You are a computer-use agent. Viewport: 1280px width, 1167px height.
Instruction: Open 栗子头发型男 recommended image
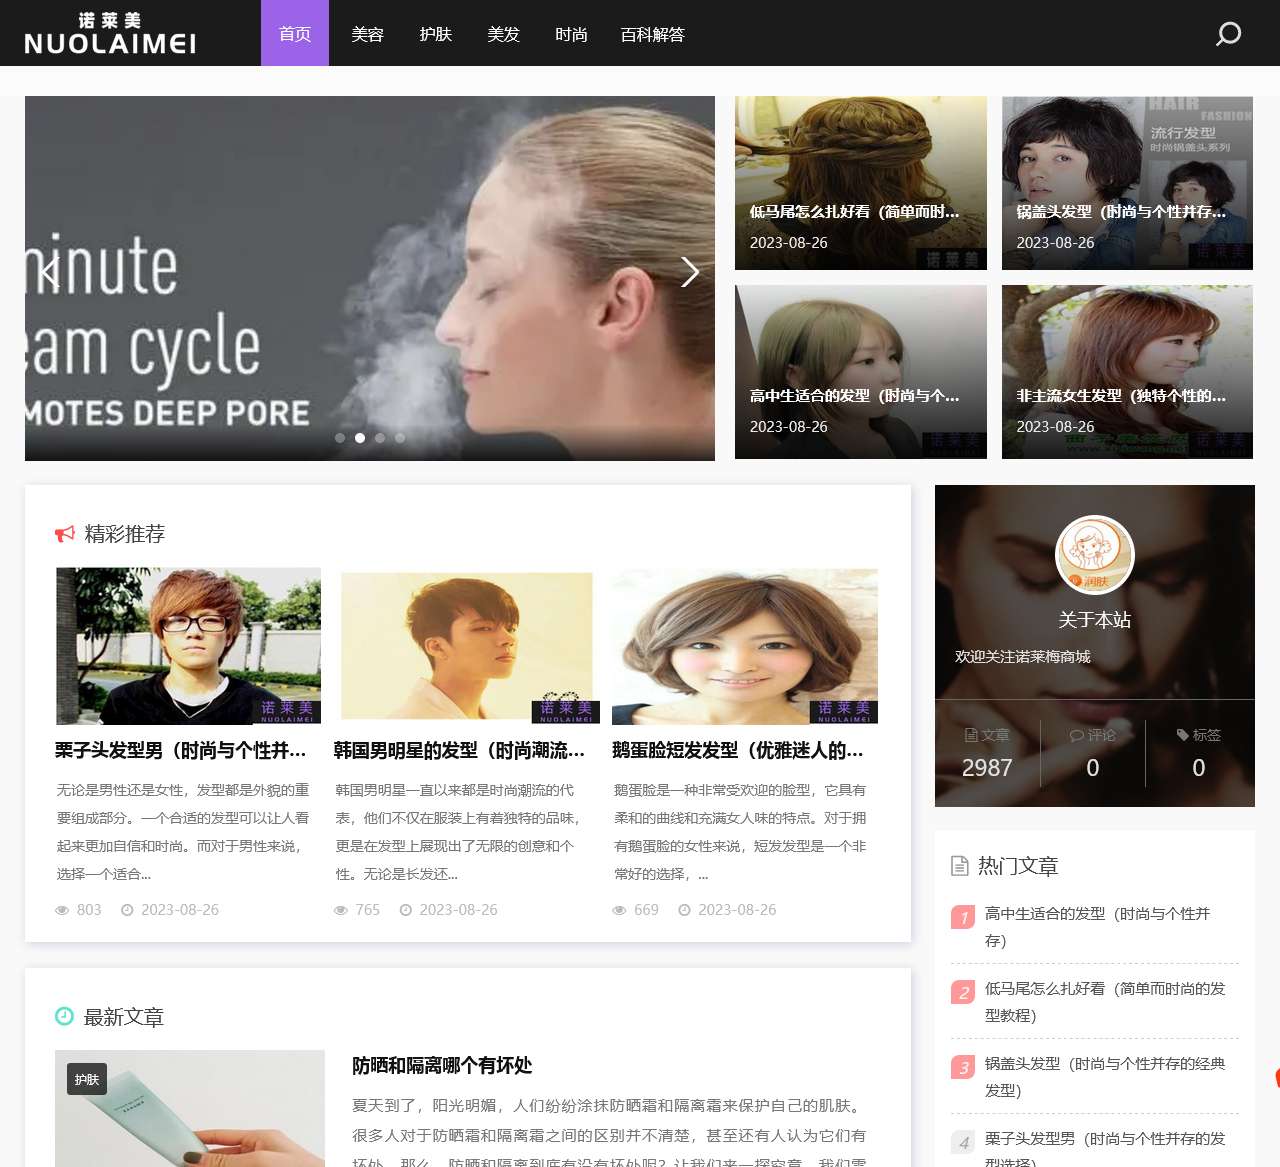point(188,646)
